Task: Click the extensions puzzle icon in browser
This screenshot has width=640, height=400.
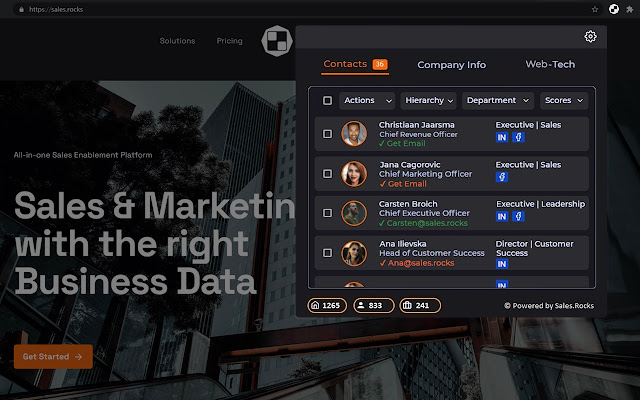Action: 630,9
